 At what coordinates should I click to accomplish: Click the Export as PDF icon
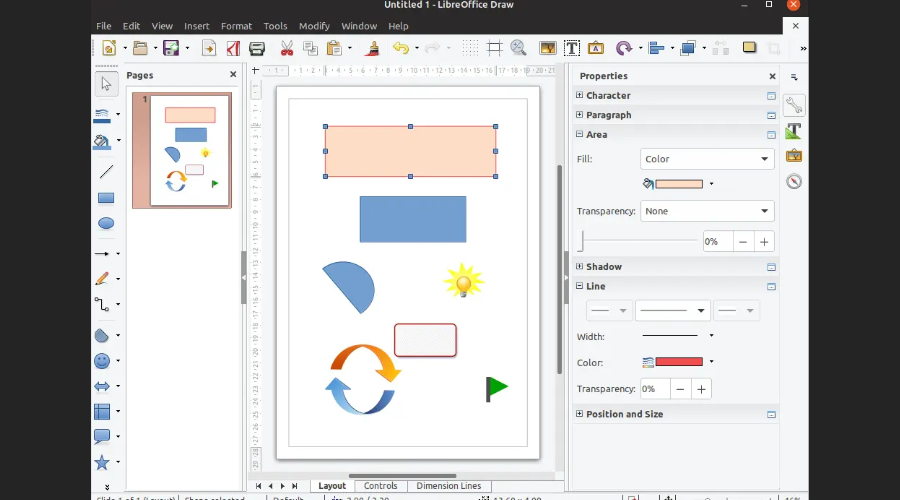pos(233,48)
